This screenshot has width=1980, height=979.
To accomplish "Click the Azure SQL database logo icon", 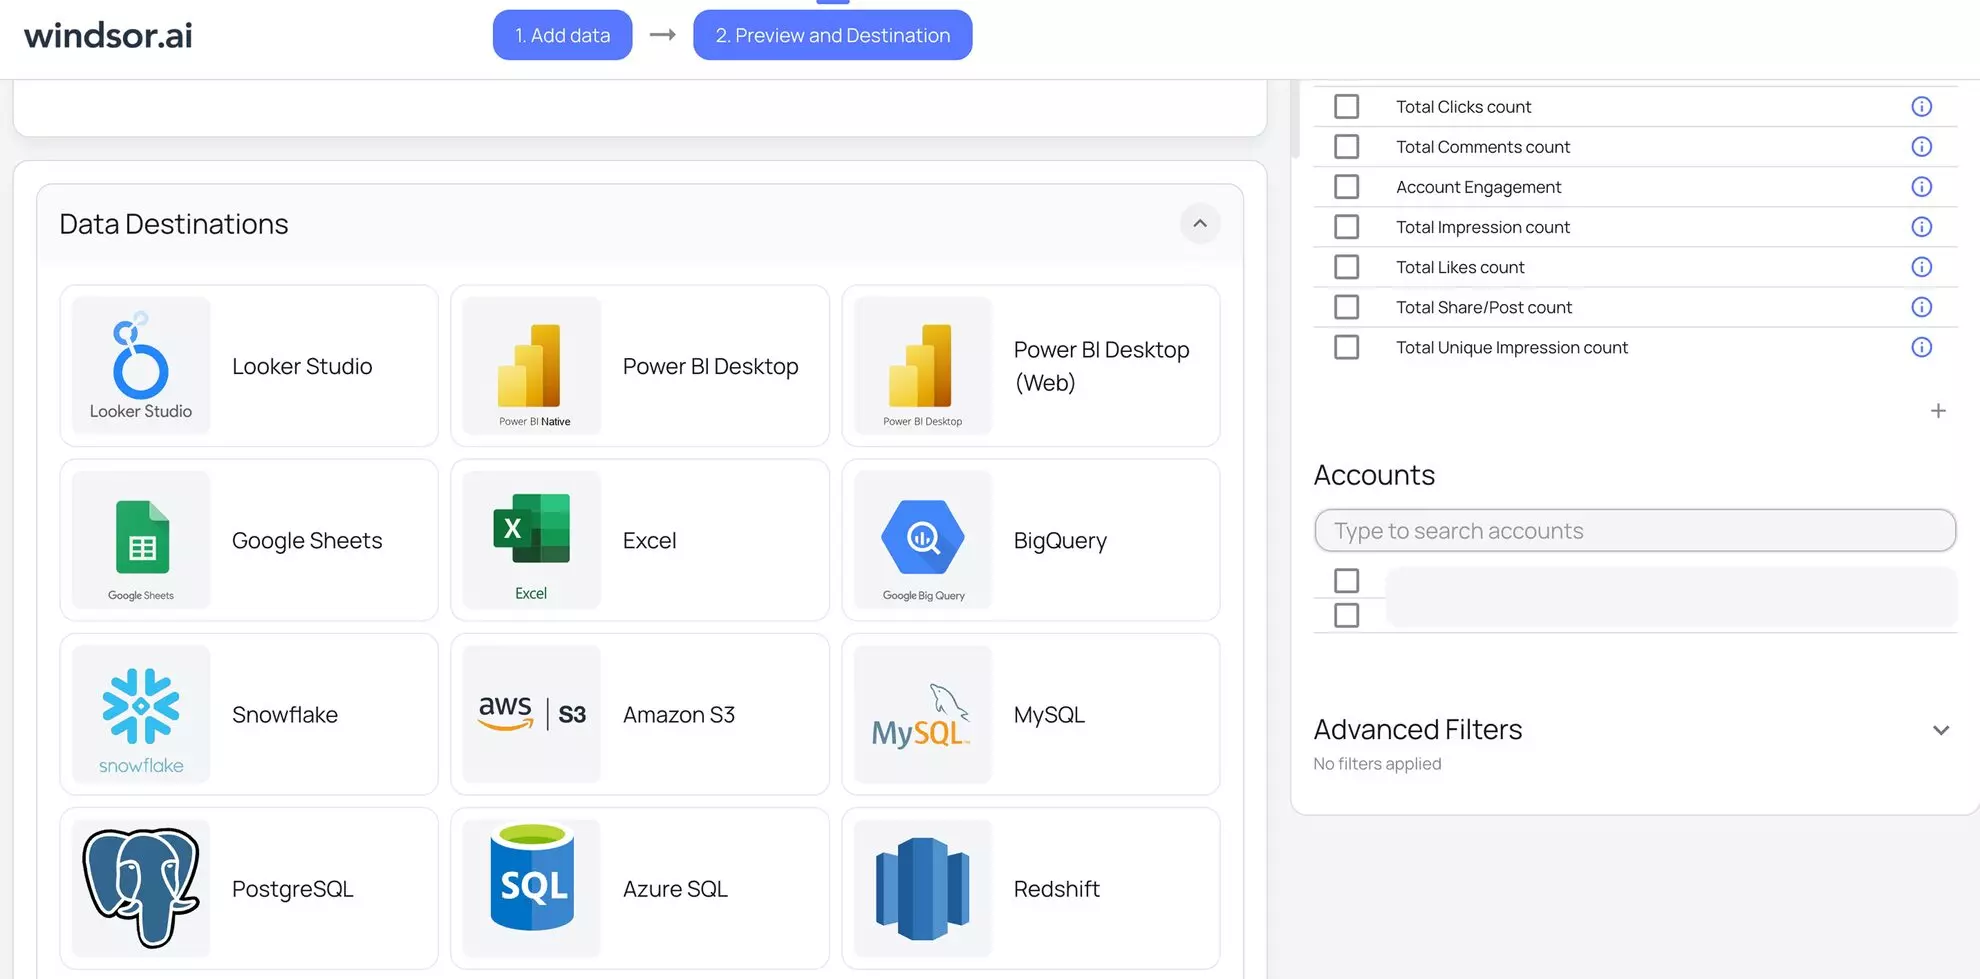I will pyautogui.click(x=531, y=888).
